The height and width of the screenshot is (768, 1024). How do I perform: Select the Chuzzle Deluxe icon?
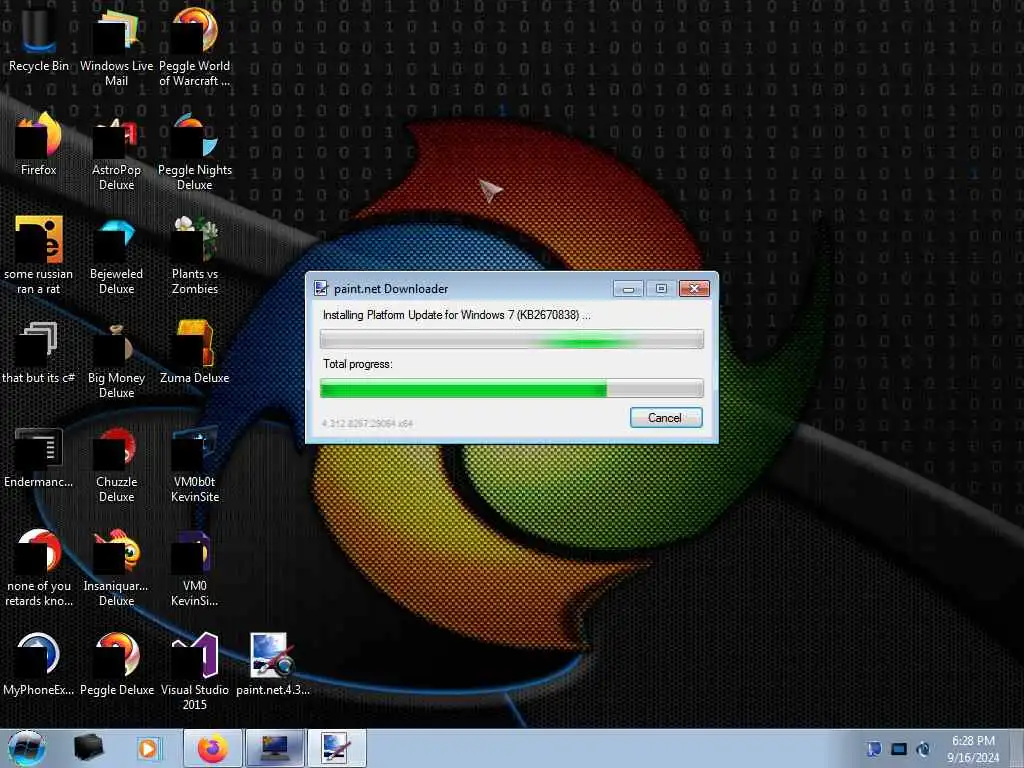(x=116, y=464)
